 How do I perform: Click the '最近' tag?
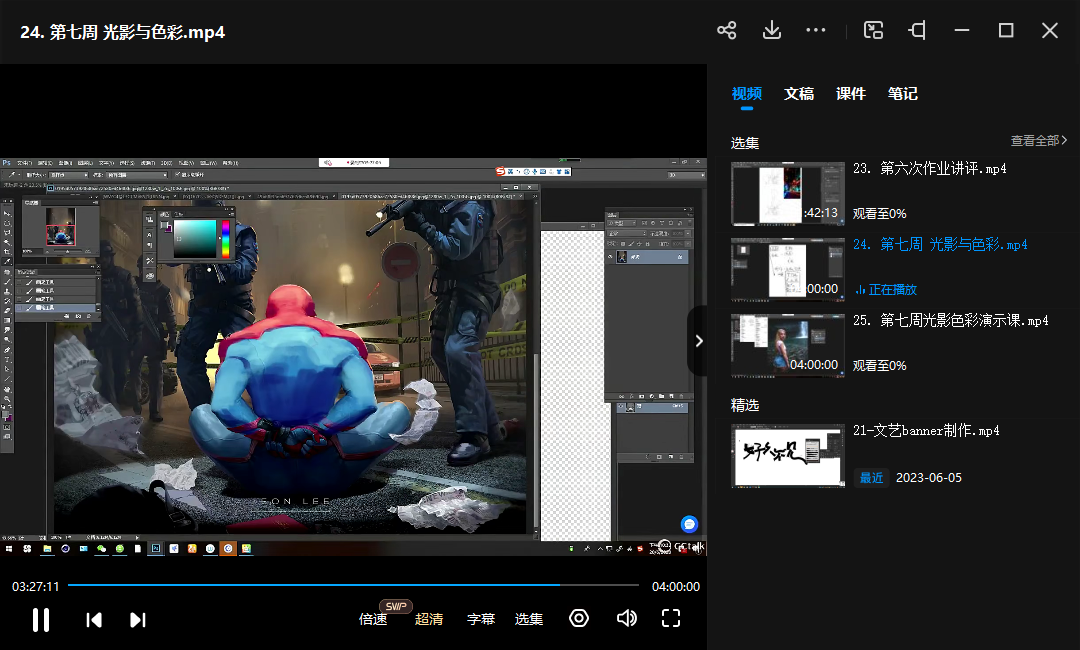point(871,478)
